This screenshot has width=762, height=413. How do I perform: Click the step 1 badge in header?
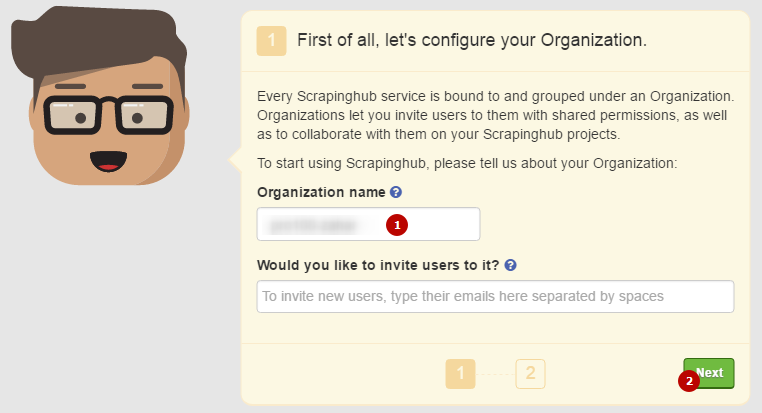[x=271, y=41]
